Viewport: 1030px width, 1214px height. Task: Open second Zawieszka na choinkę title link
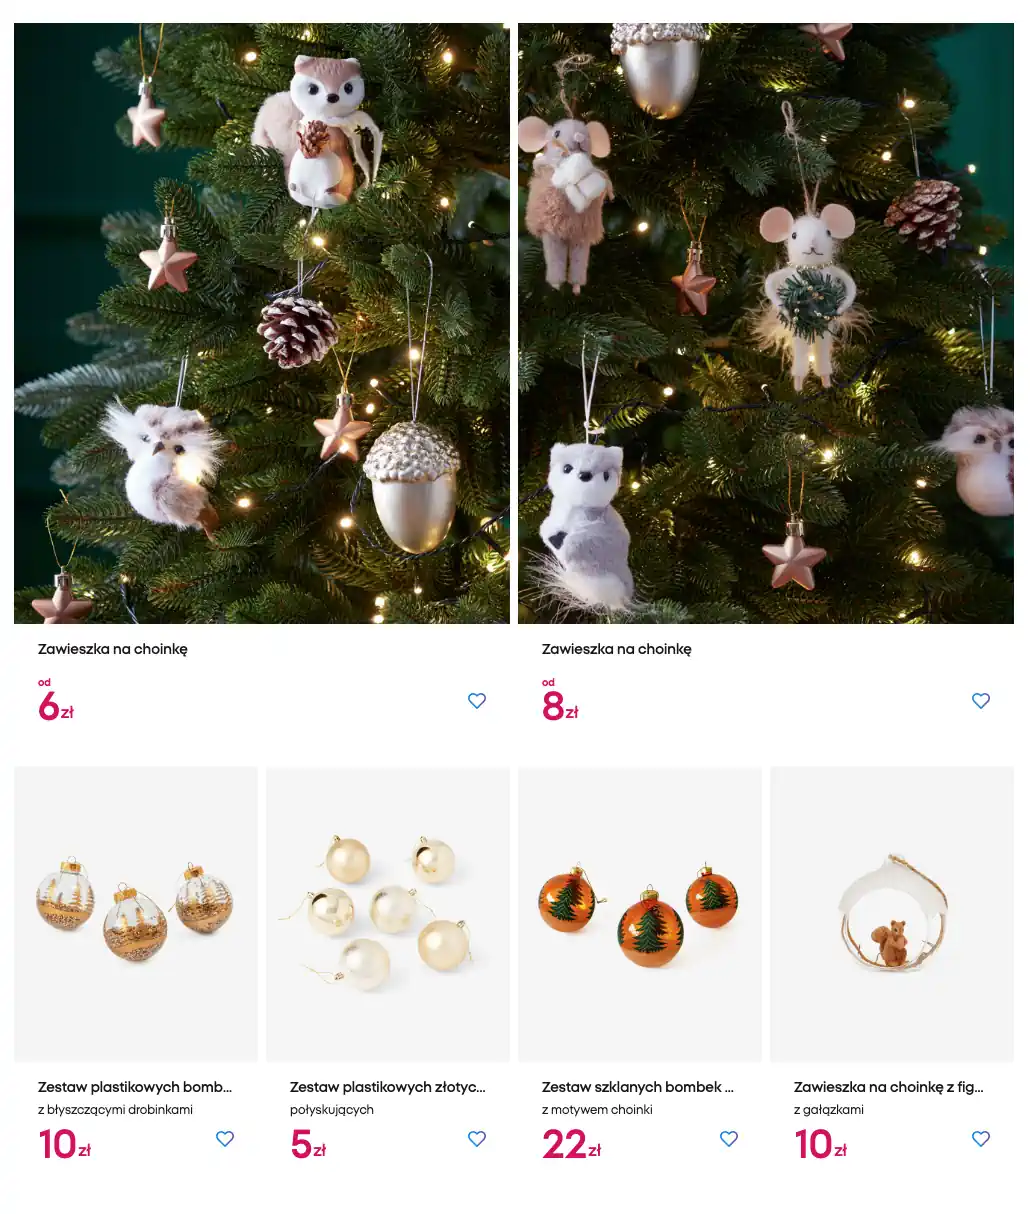tap(617, 649)
